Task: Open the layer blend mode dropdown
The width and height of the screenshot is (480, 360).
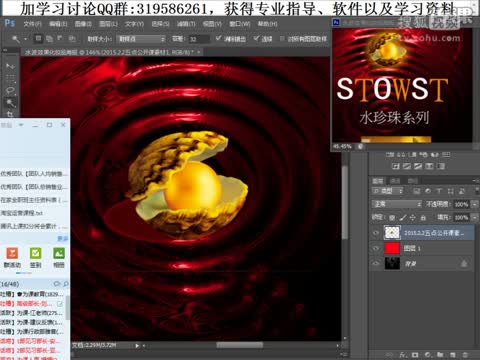Action: [x=397, y=204]
